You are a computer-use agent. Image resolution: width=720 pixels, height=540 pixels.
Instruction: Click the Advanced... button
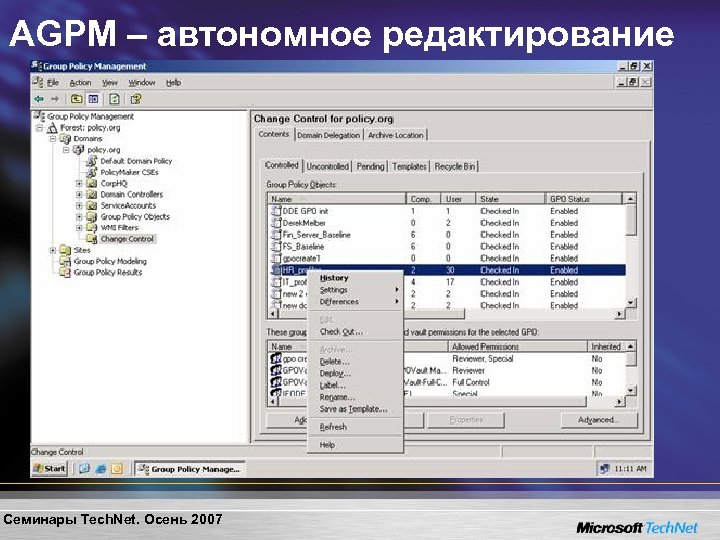(x=599, y=420)
